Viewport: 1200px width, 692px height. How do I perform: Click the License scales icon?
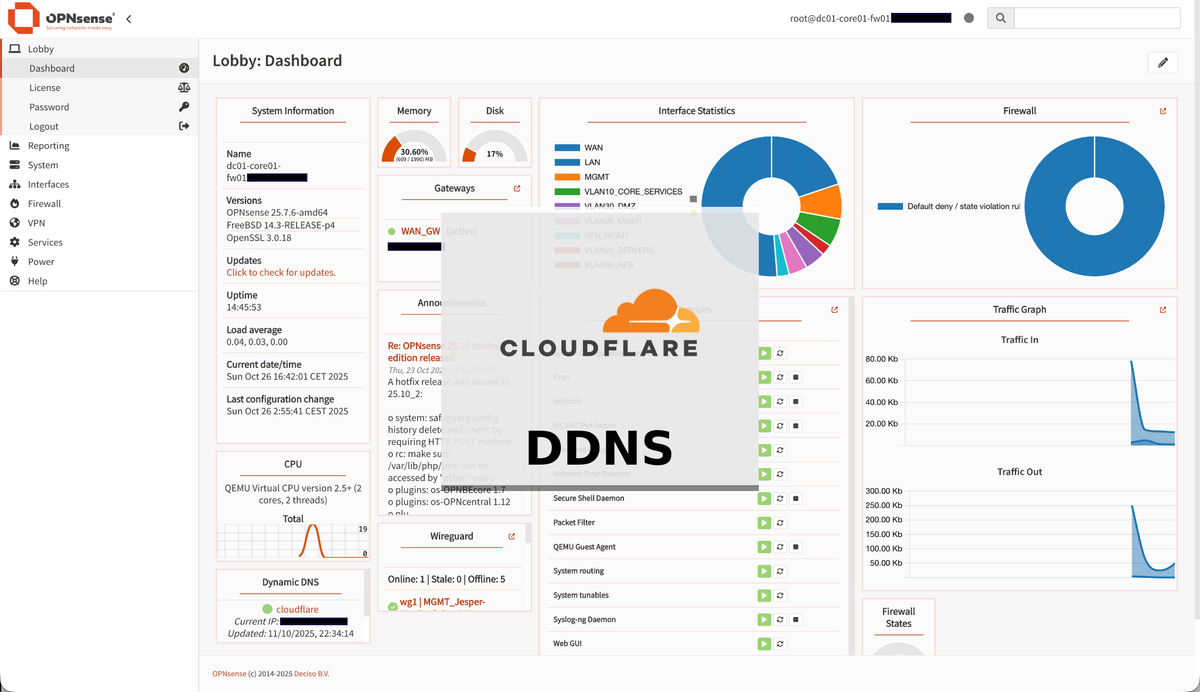tap(184, 87)
